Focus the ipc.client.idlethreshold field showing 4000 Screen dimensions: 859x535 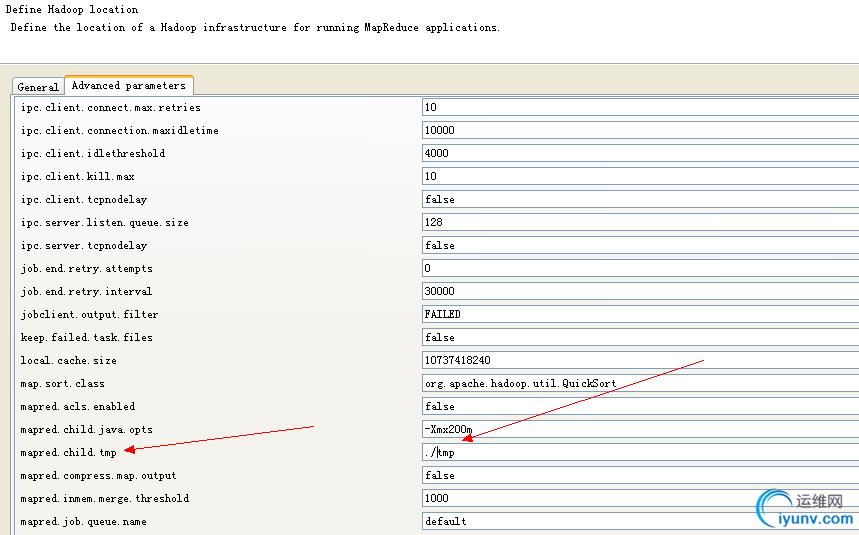(x=640, y=153)
